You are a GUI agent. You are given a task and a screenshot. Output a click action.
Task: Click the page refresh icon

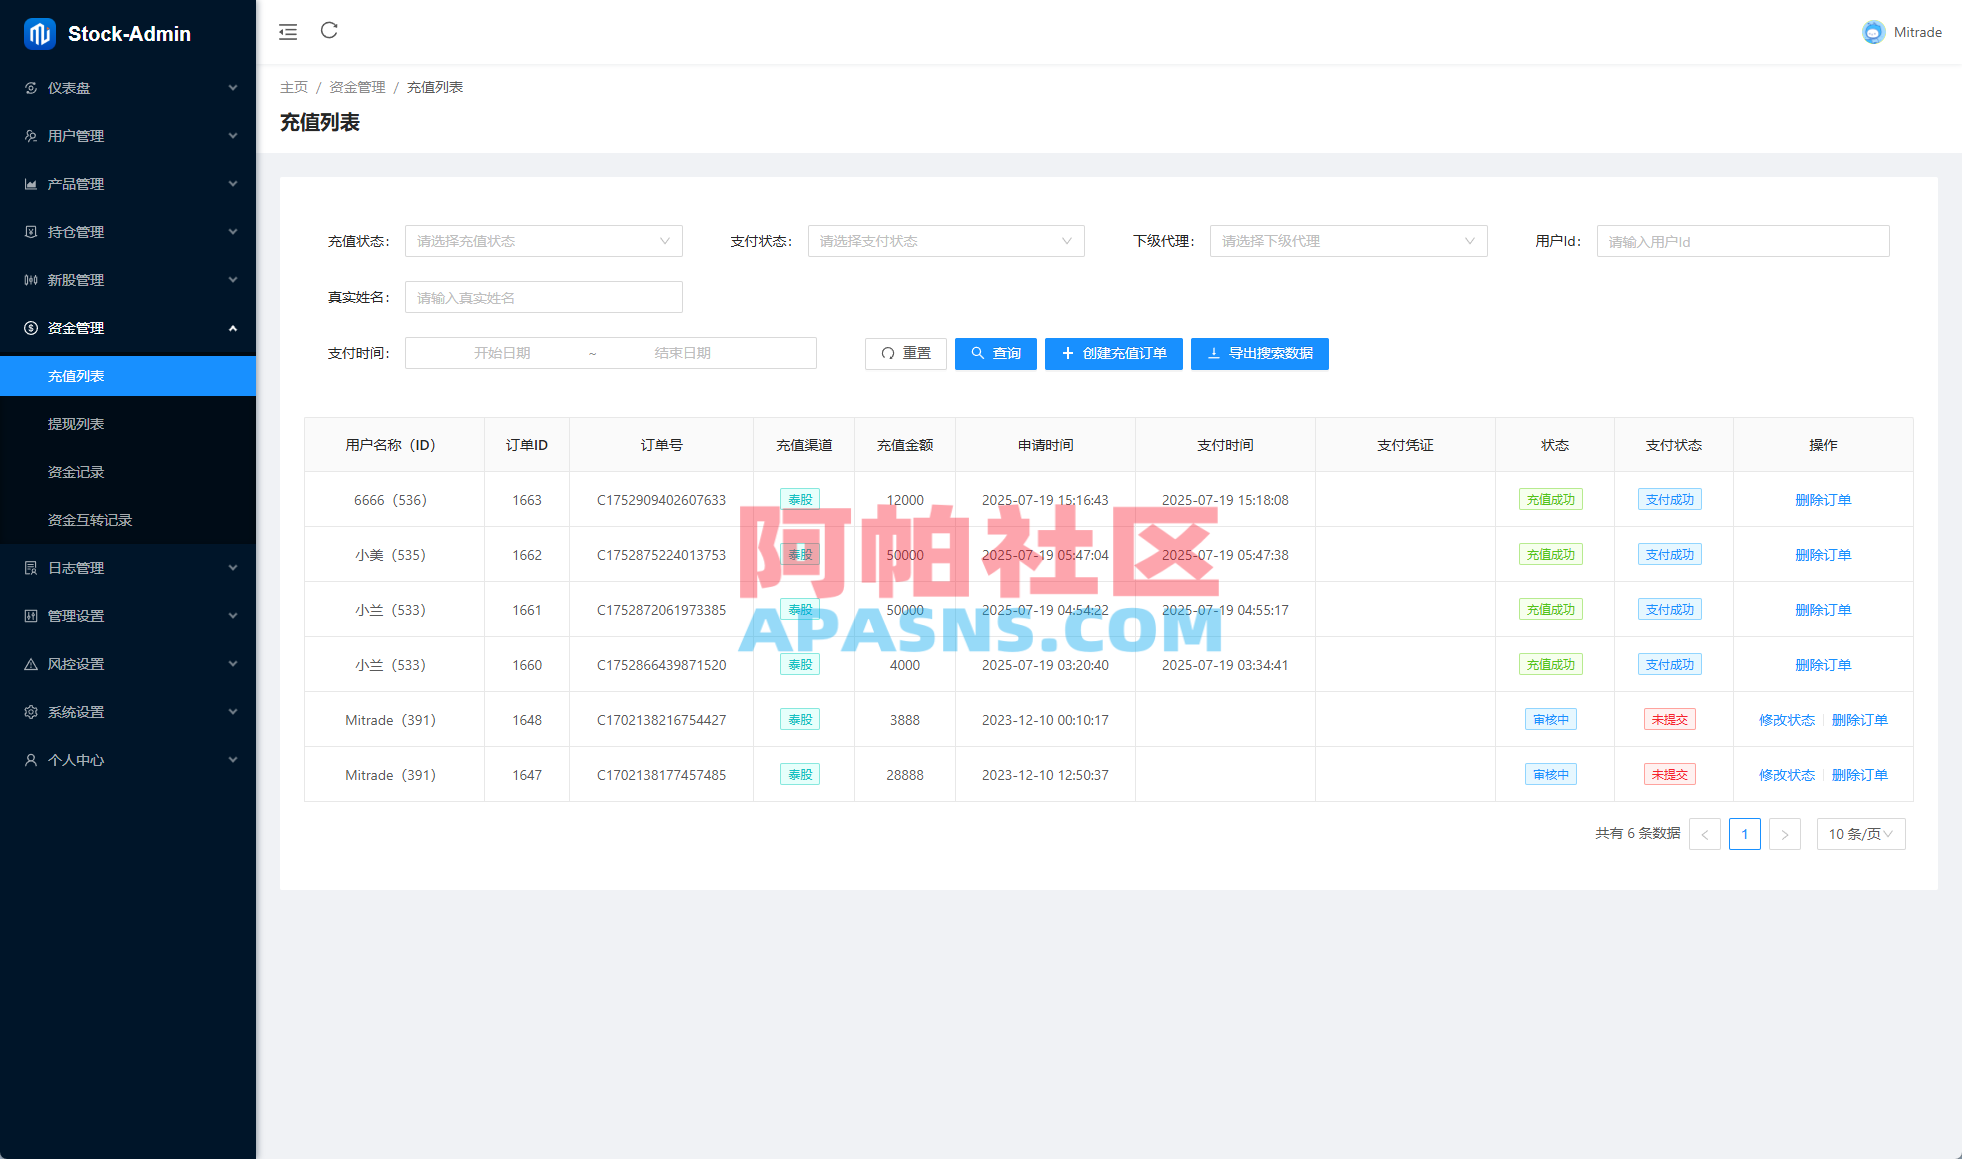[329, 31]
